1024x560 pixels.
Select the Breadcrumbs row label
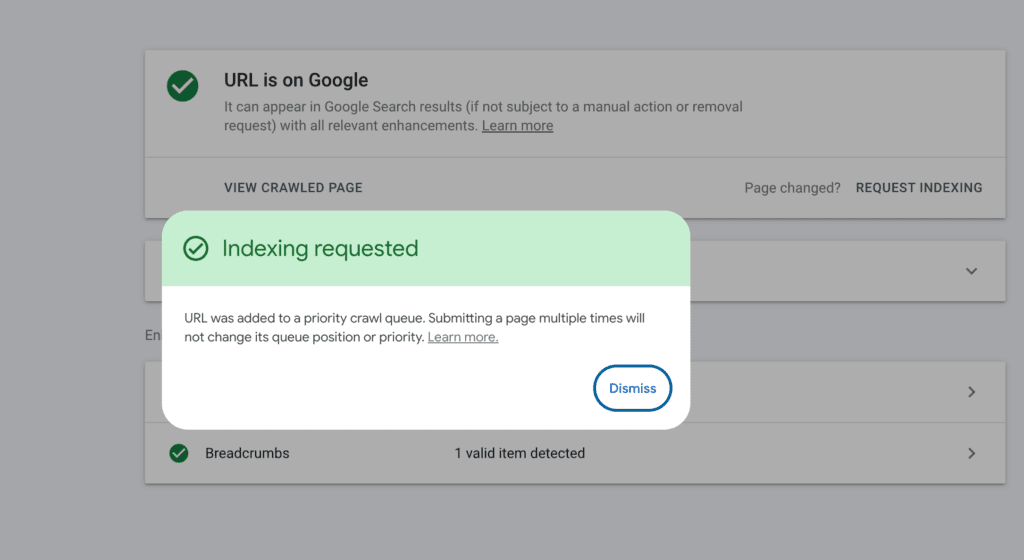247,453
